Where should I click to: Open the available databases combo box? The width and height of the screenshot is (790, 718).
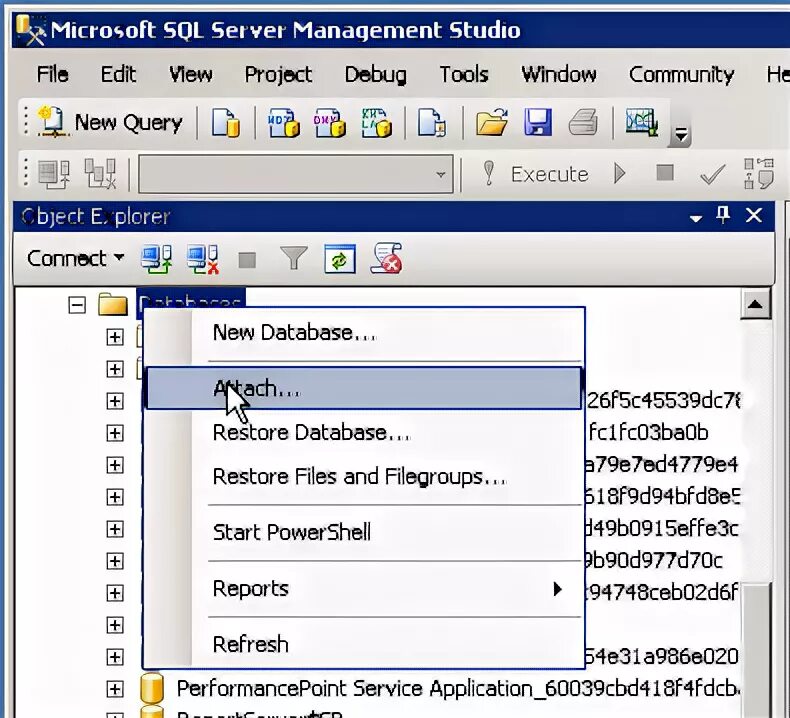(296, 174)
